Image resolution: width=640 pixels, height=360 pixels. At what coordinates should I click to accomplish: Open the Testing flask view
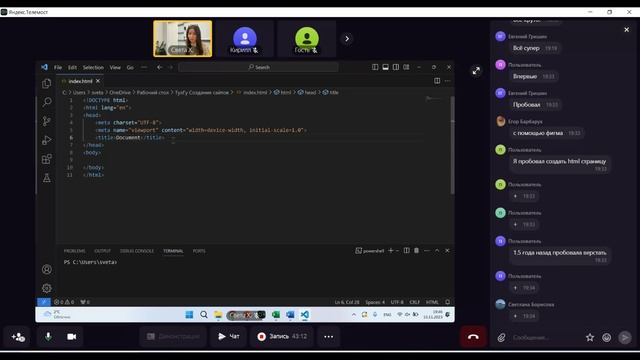(47, 178)
